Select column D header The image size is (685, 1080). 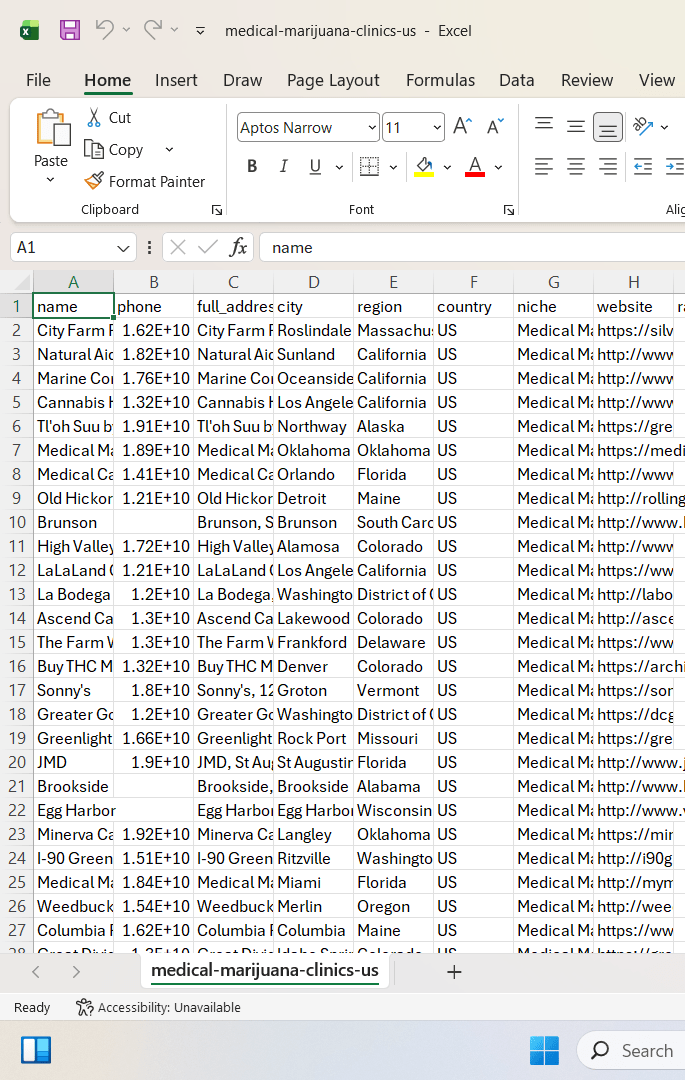click(313, 282)
